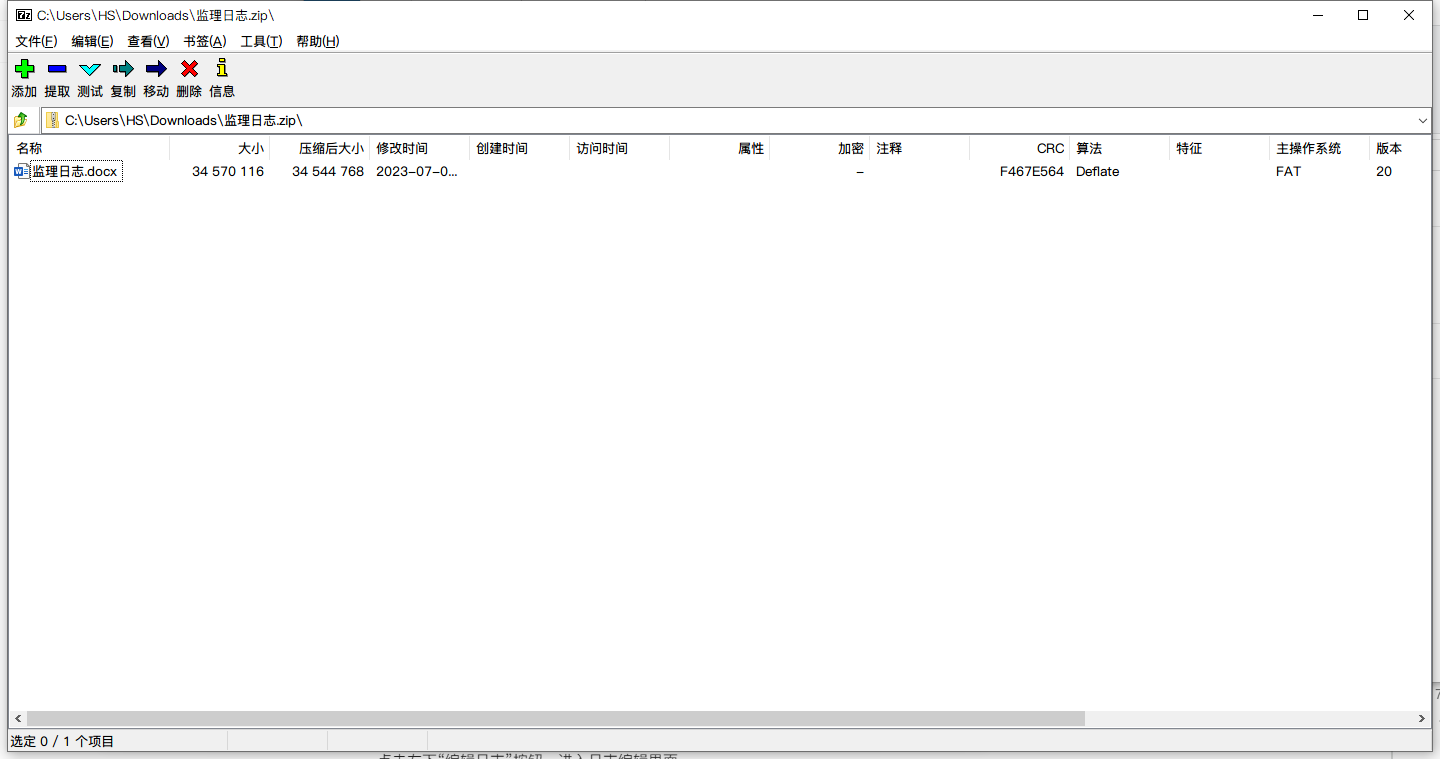Image resolution: width=1440 pixels, height=759 pixels.
Task: Sort by 版本 column header
Action: coord(1400,148)
